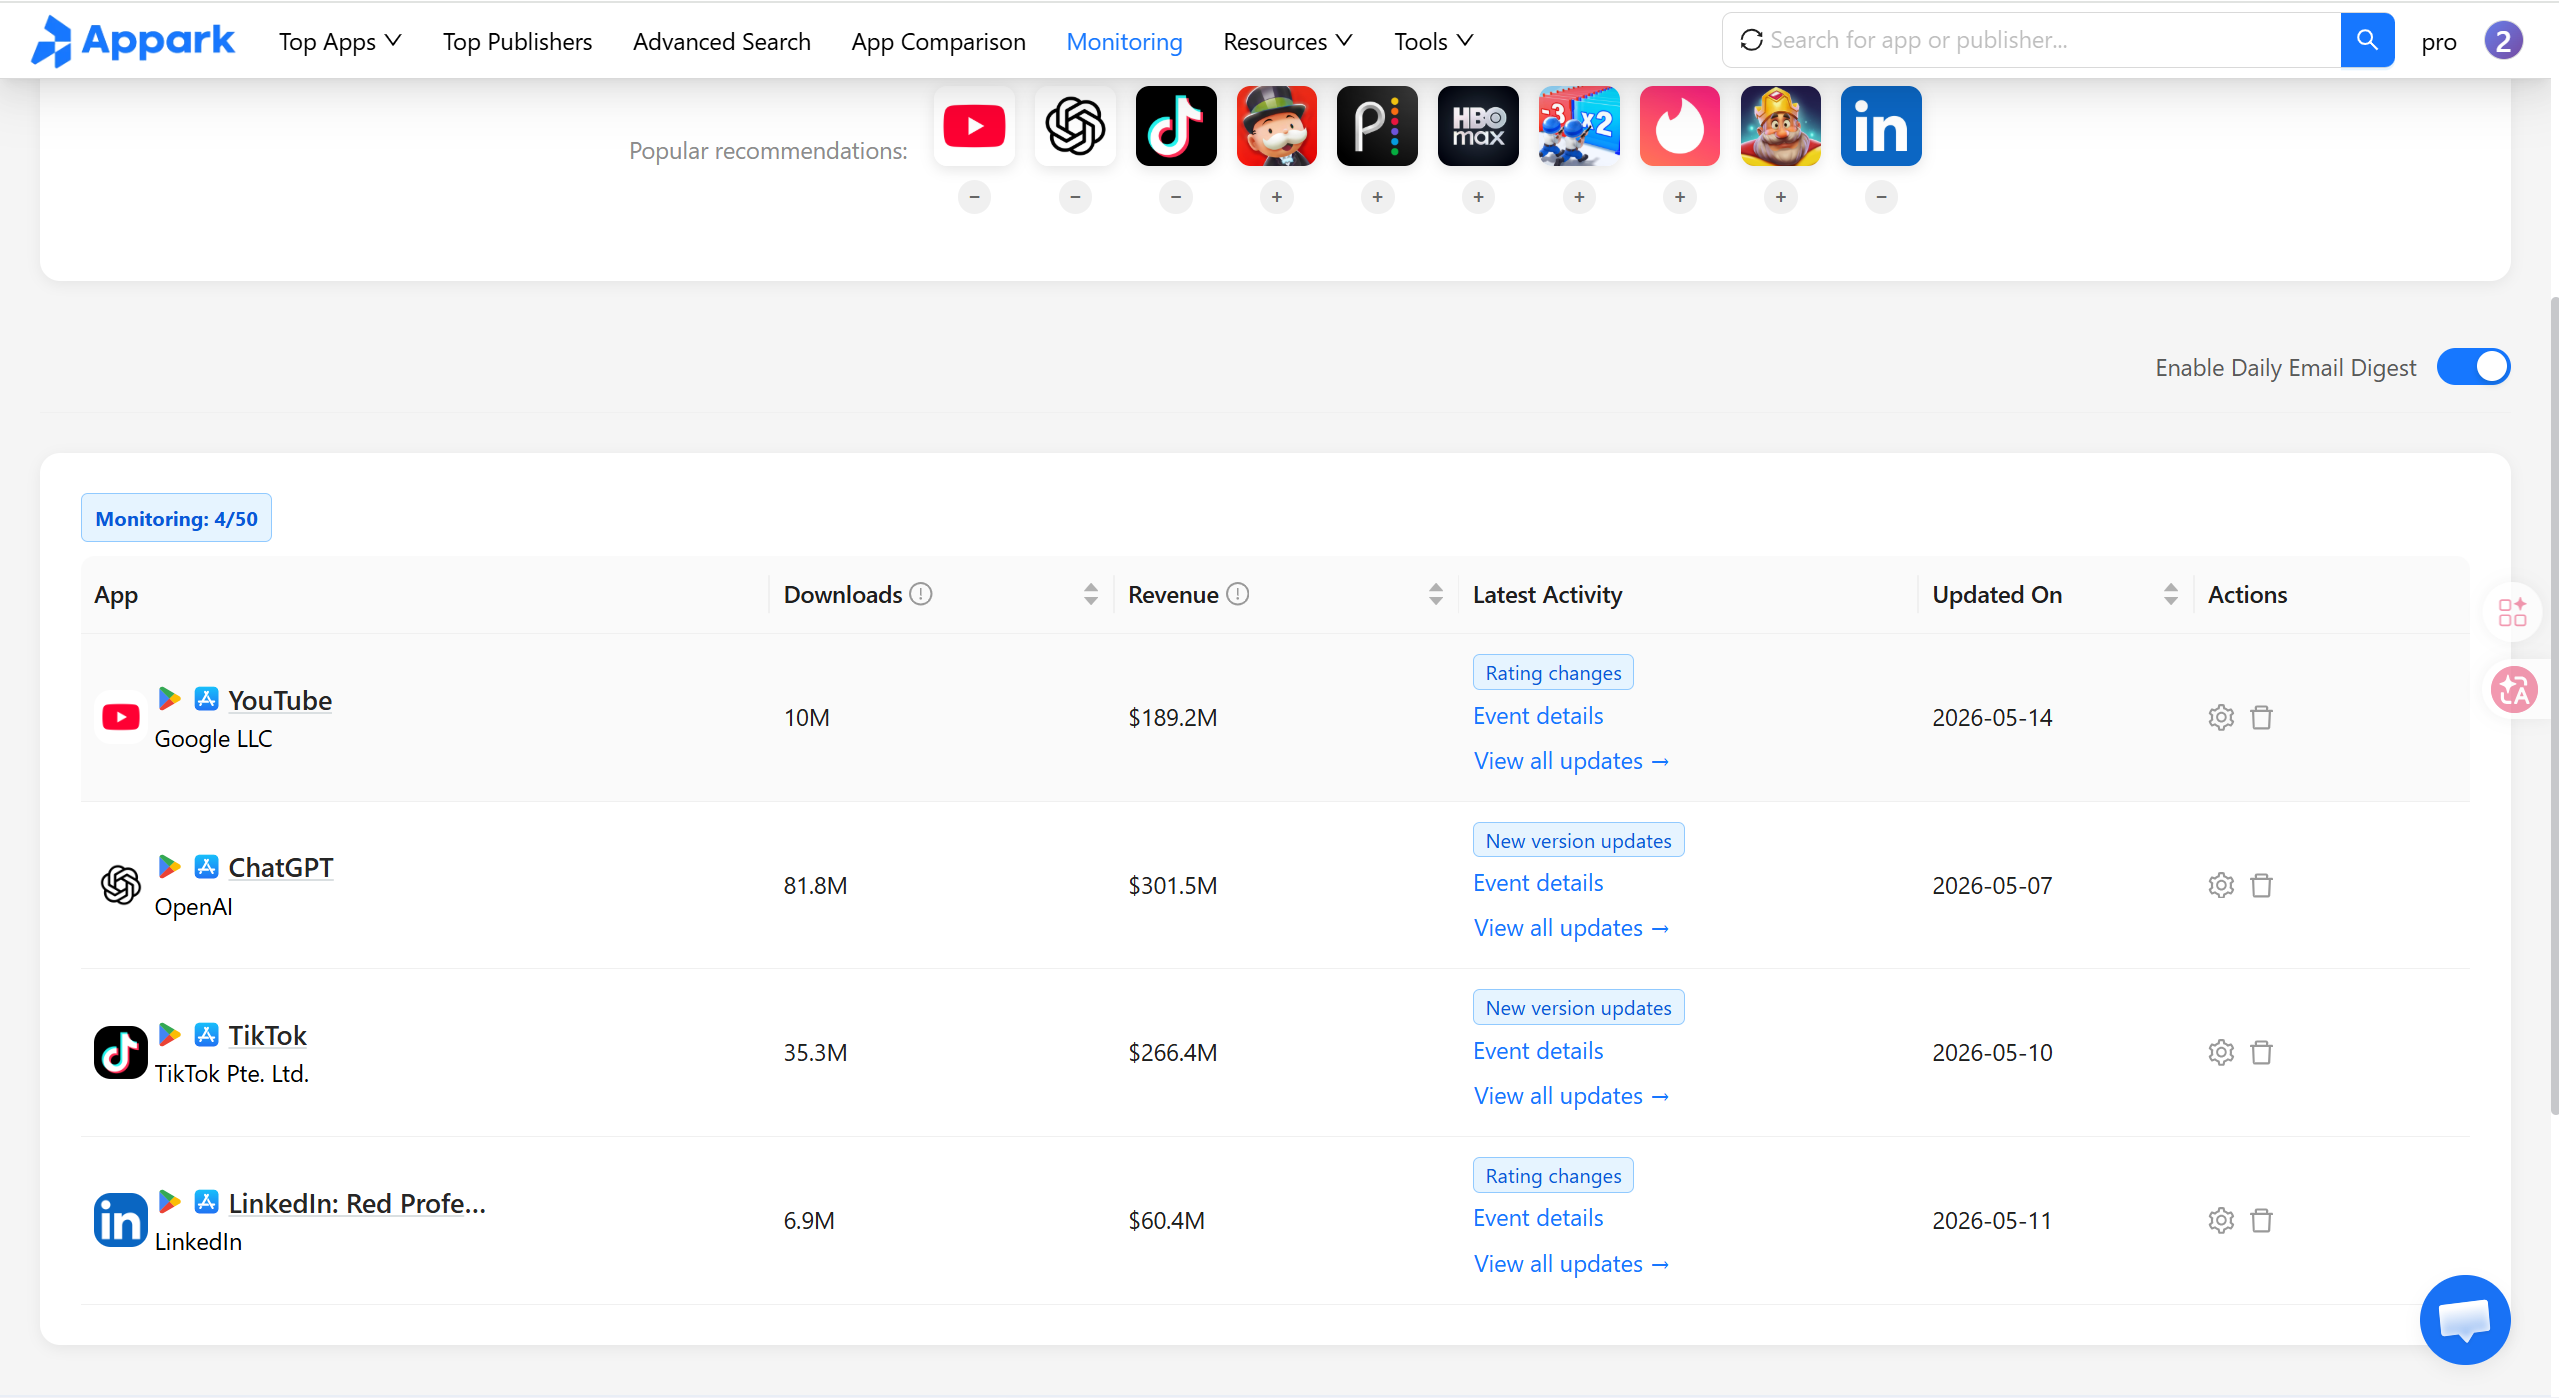Remove LinkedIn via minus under its icon

point(1881,197)
